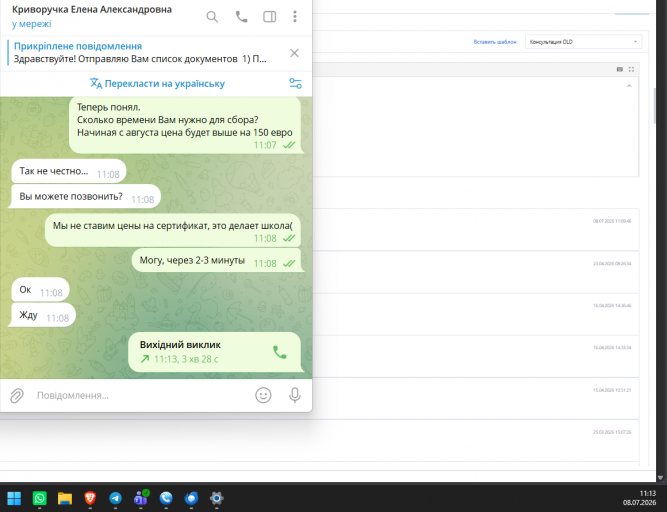Click background entry dated '15.04.2026 10:51:21'
Viewport: 667px width, 512px height.
click(x=476, y=398)
